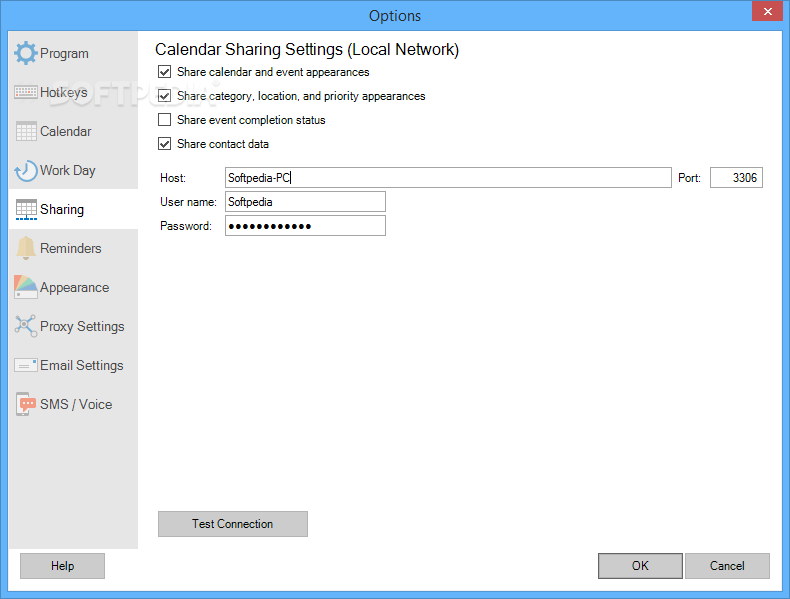790x599 pixels.
Task: Click the SMS / Voice phone icon
Action: click(26, 404)
